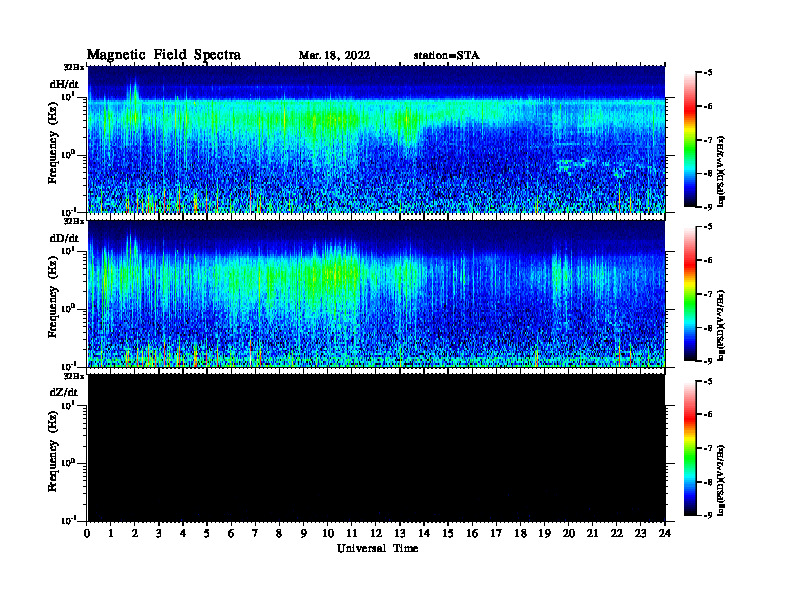The image size is (792, 612).
Task: Click the "-8" value on dD/dt color bar
Action: [x=708, y=328]
